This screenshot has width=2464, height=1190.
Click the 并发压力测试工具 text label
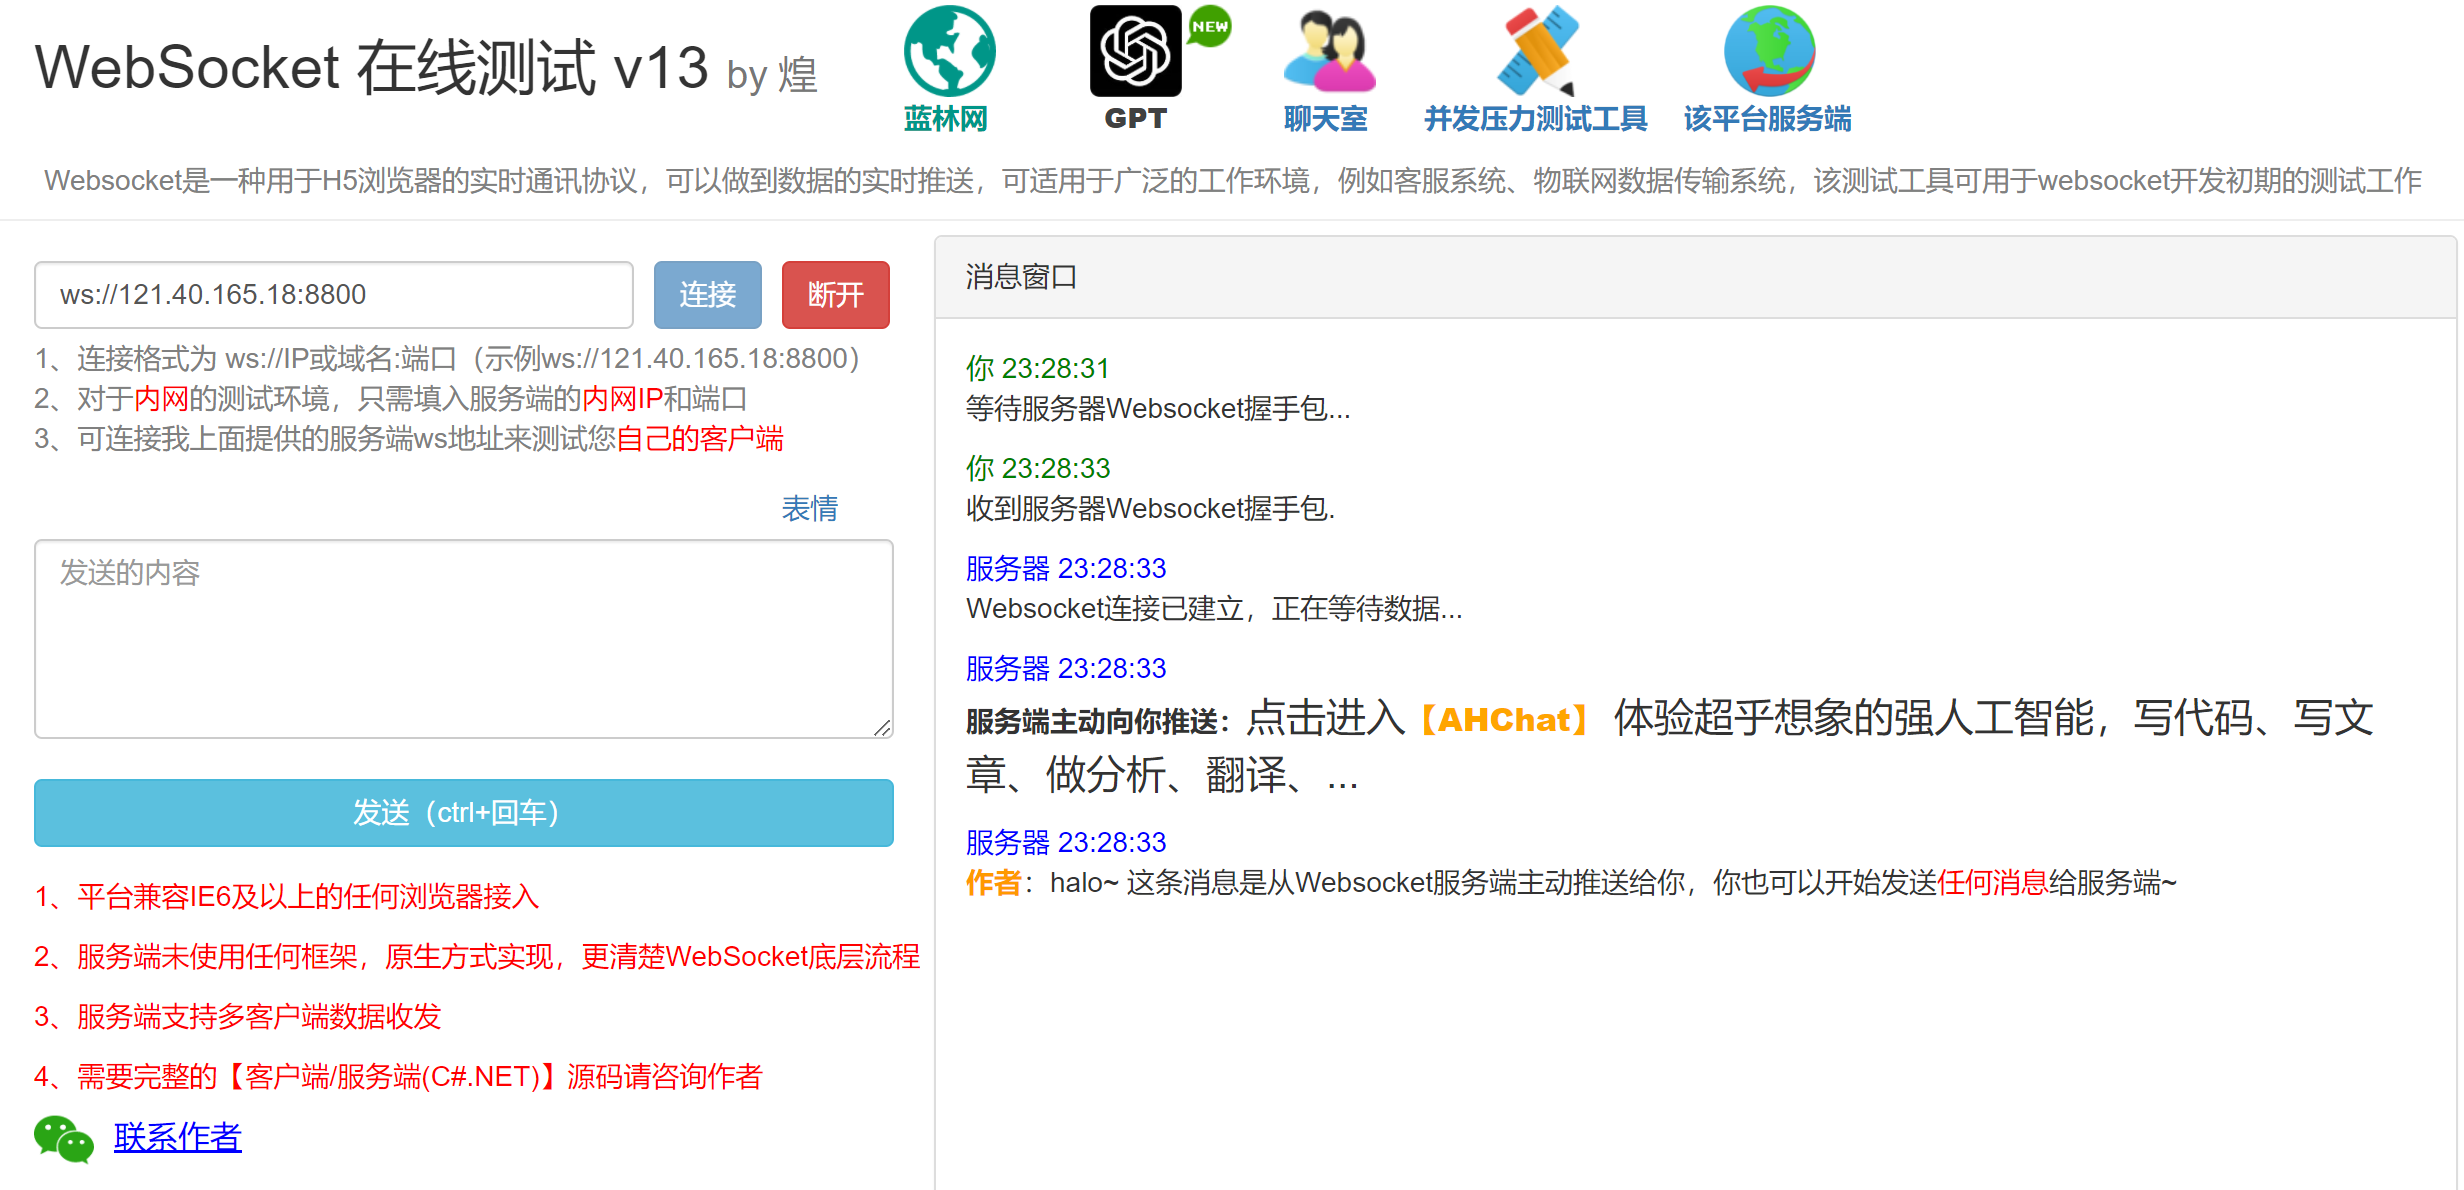tap(1535, 119)
